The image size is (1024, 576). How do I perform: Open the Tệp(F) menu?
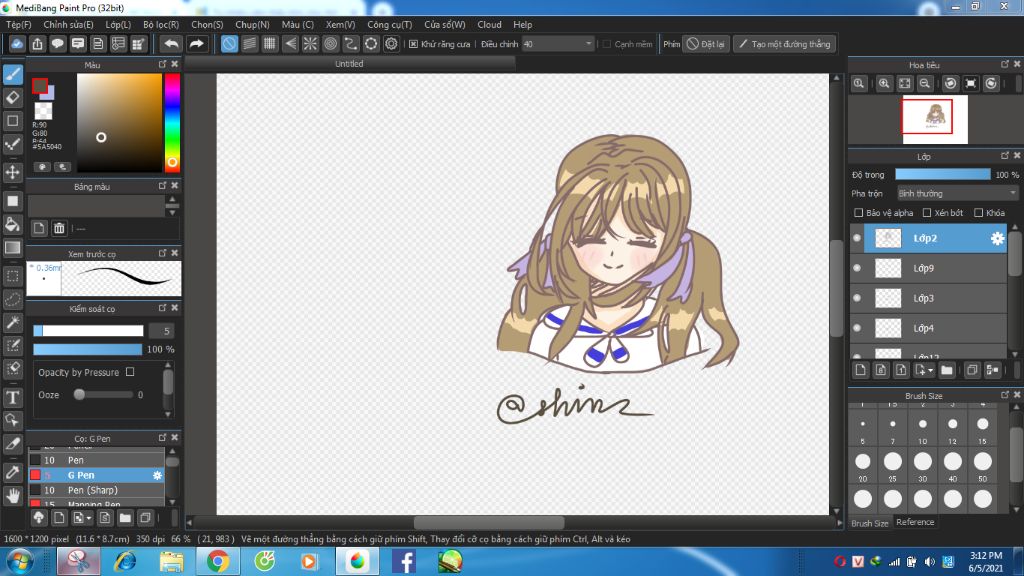[18, 24]
